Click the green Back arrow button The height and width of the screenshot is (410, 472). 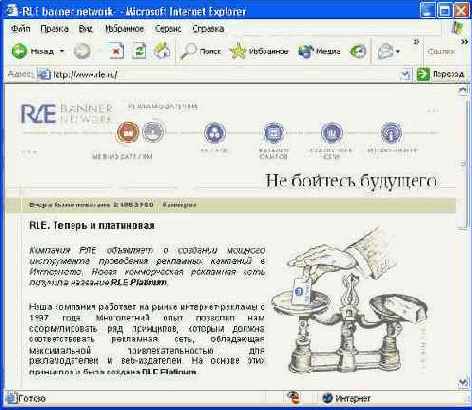pos(19,51)
